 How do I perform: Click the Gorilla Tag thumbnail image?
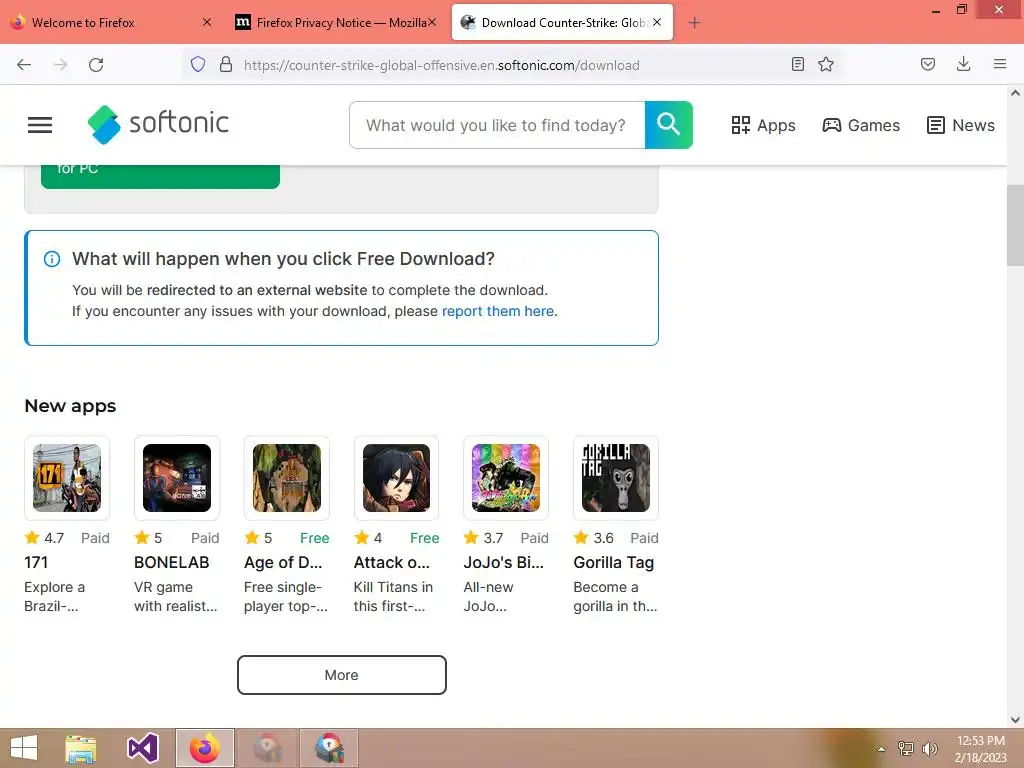coord(616,477)
